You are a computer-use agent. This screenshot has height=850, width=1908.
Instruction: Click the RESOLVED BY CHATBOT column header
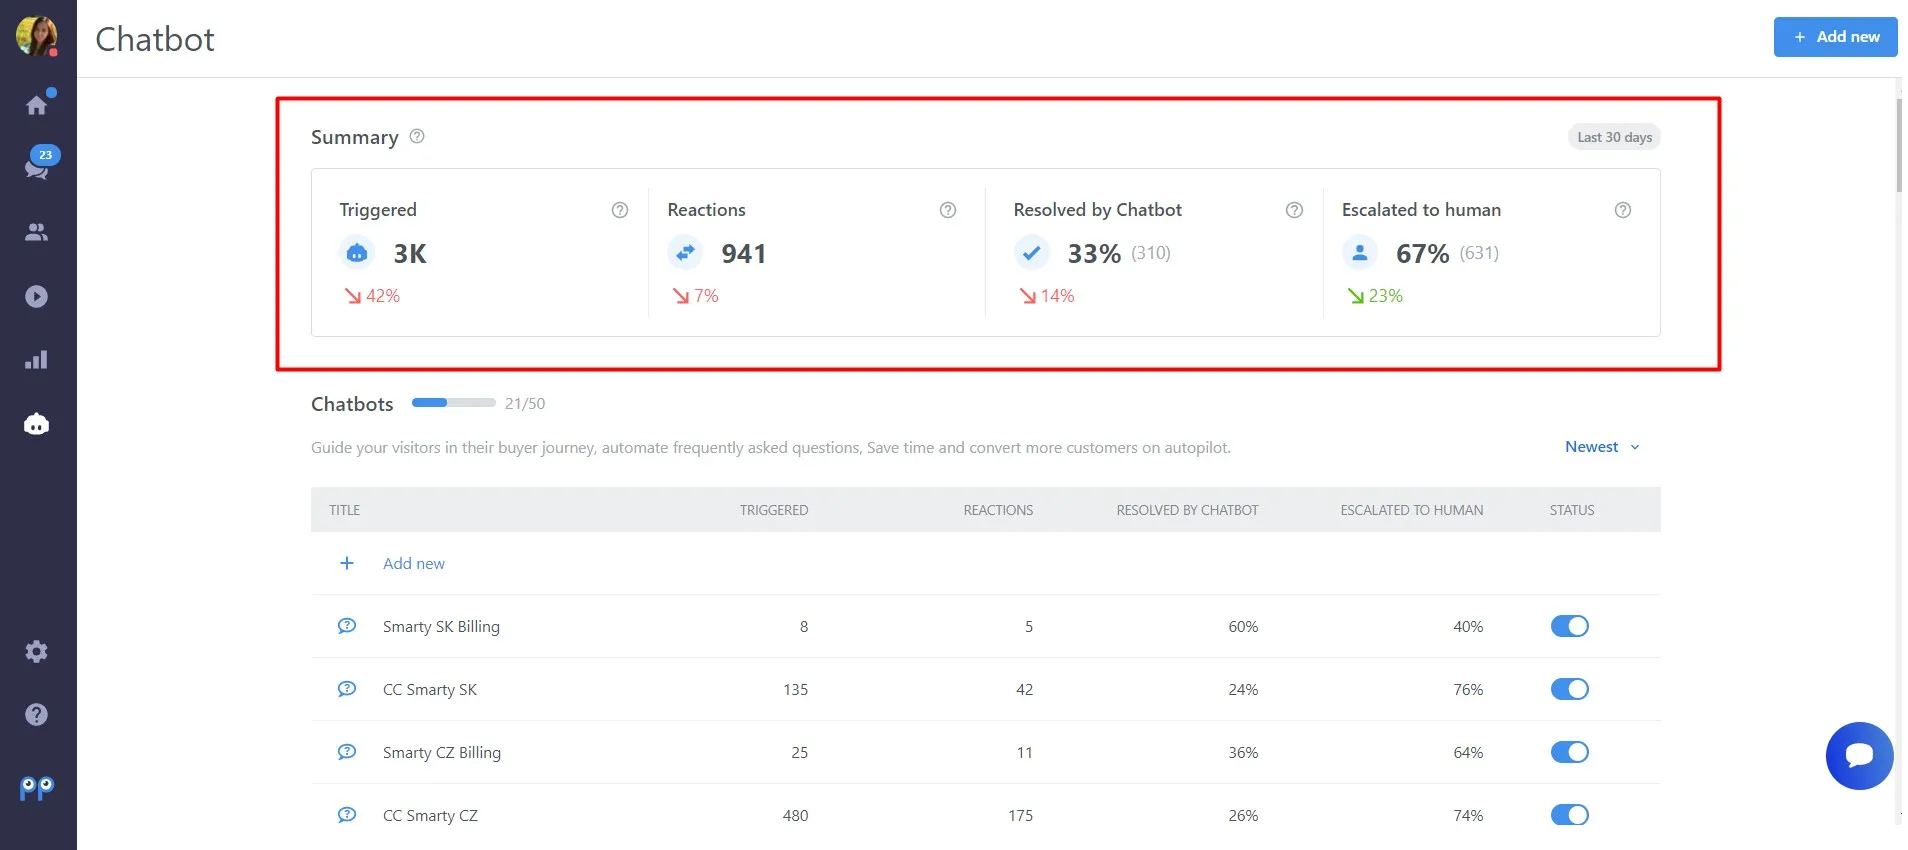pyautogui.click(x=1187, y=510)
